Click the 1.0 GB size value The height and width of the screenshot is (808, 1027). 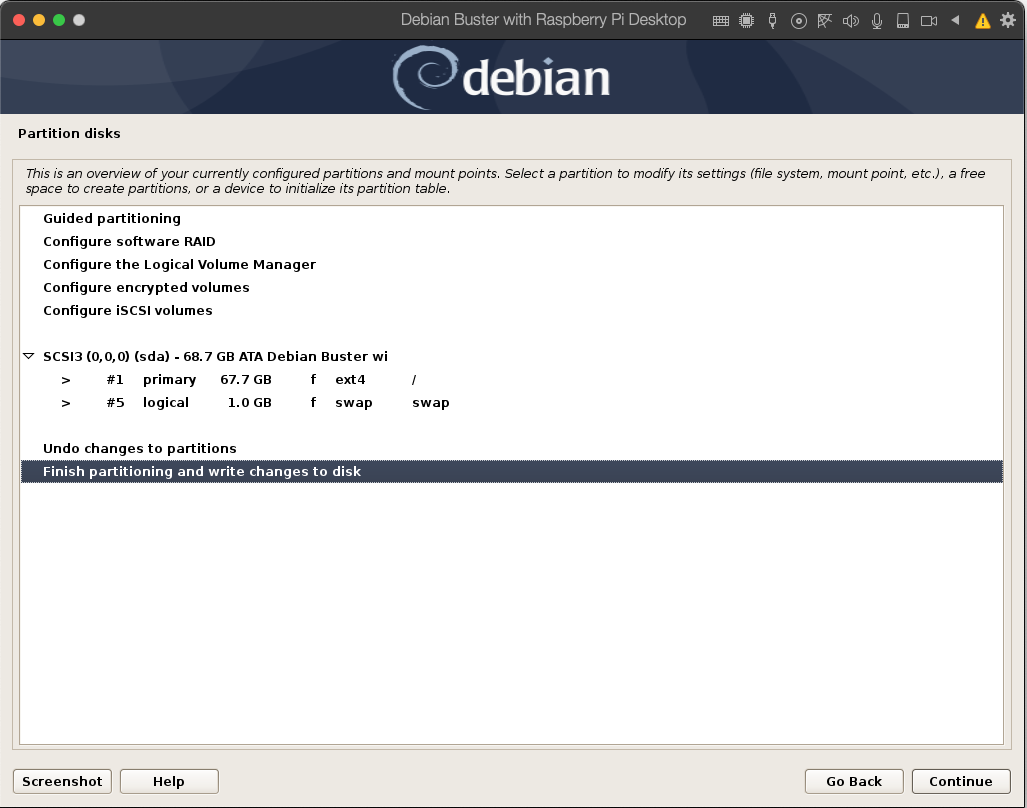tap(250, 402)
